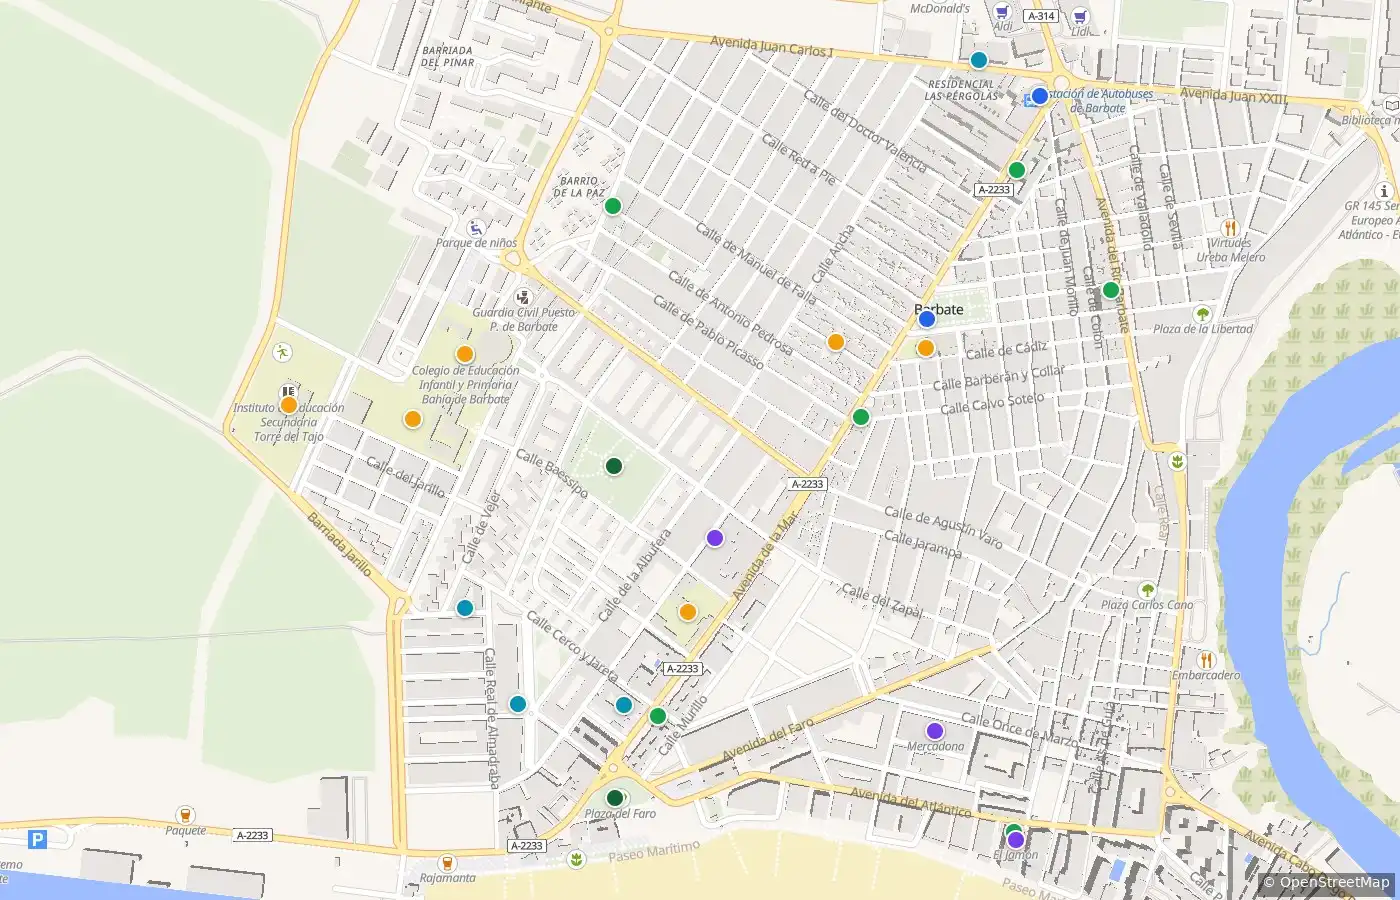Select the Calle Barberán y Collar label
The width and height of the screenshot is (1400, 900).
(x=999, y=378)
